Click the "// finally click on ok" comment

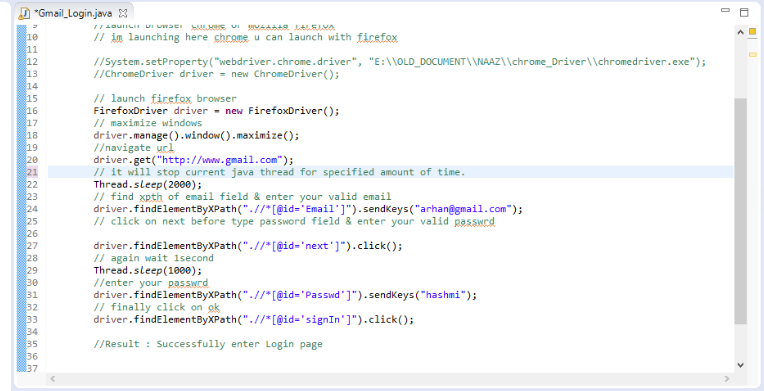coord(156,307)
